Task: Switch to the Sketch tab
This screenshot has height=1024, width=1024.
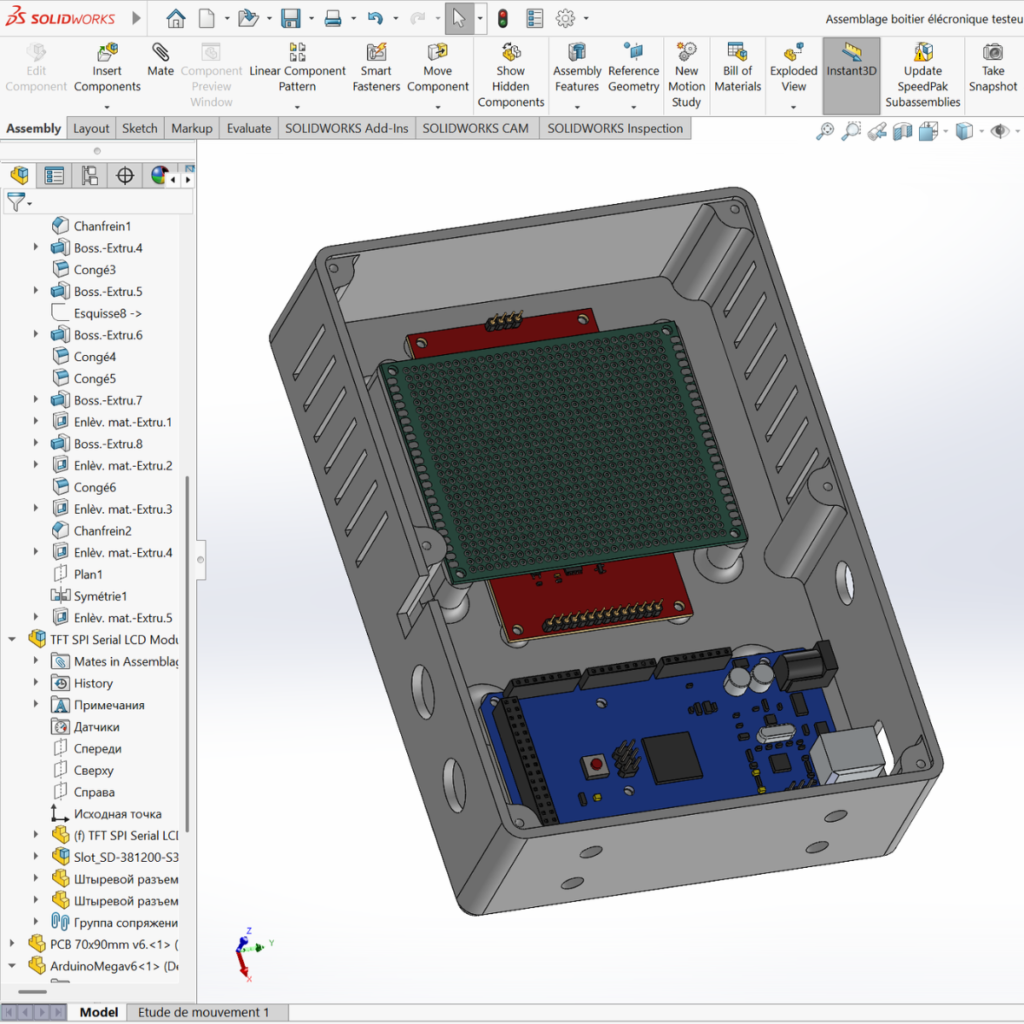Action: click(x=140, y=128)
